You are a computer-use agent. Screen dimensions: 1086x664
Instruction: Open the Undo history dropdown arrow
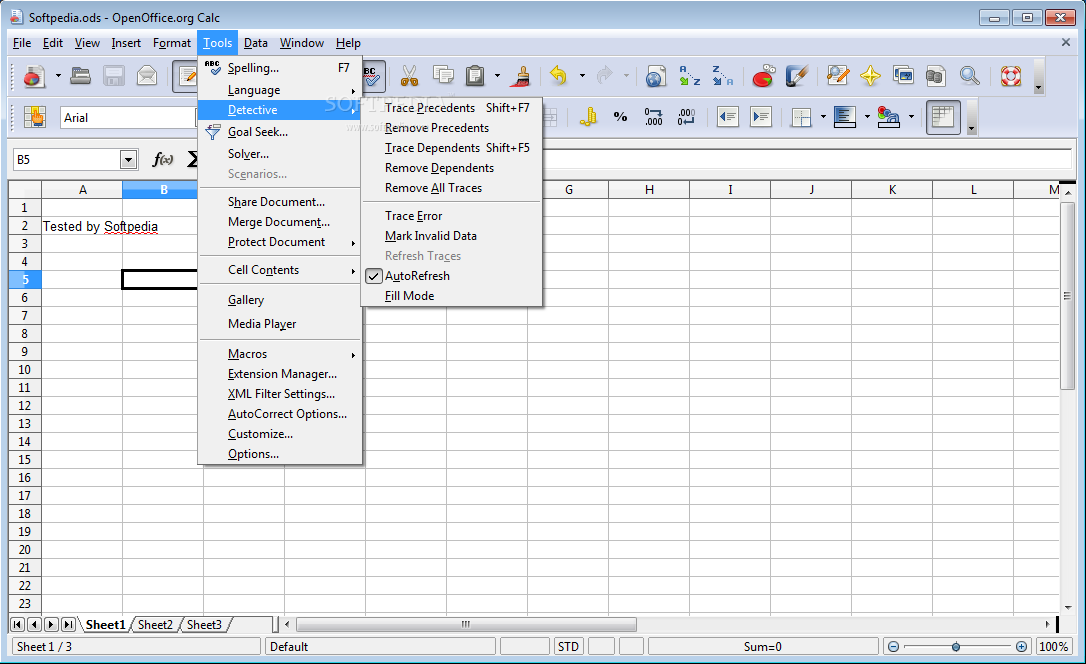[582, 75]
